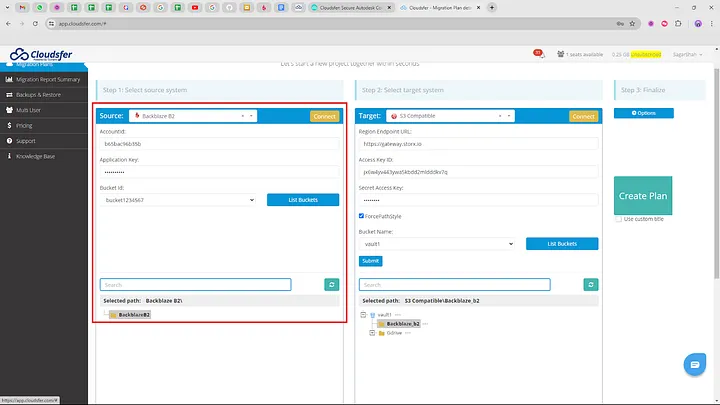
Task: Open Chrome menu three dots
Action: point(712,23)
